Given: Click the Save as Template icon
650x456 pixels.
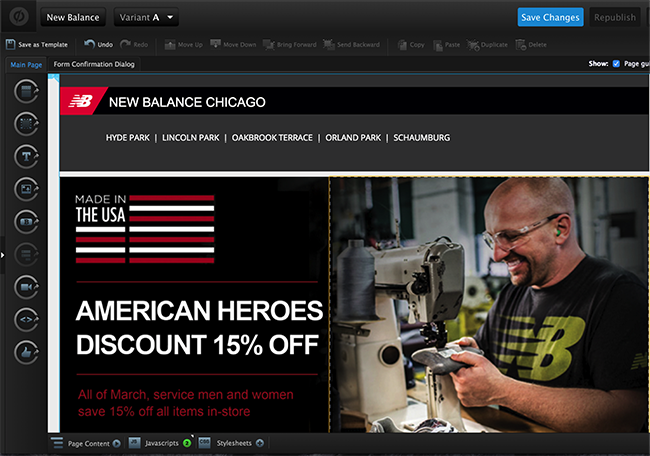Looking at the screenshot, I should tap(11, 44).
